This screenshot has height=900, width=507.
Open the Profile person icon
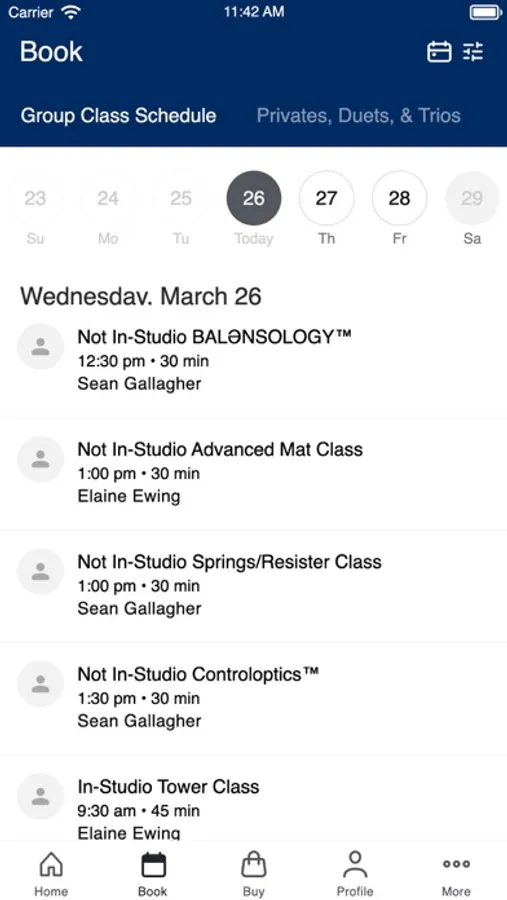355,864
